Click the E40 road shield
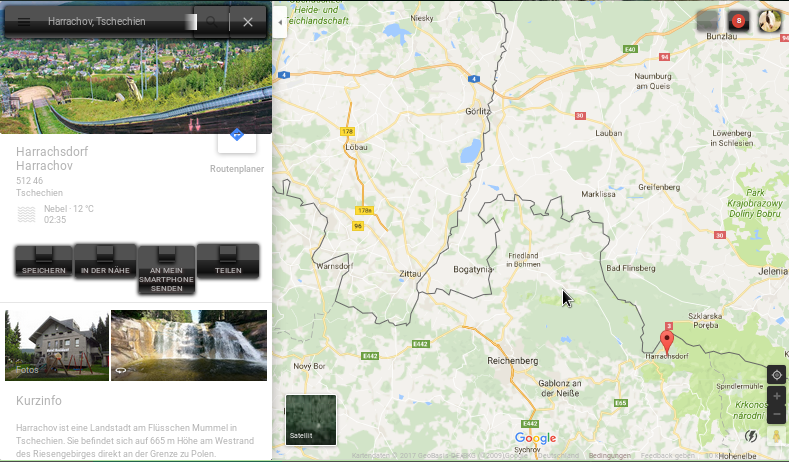This screenshot has width=789, height=462. coord(630,49)
